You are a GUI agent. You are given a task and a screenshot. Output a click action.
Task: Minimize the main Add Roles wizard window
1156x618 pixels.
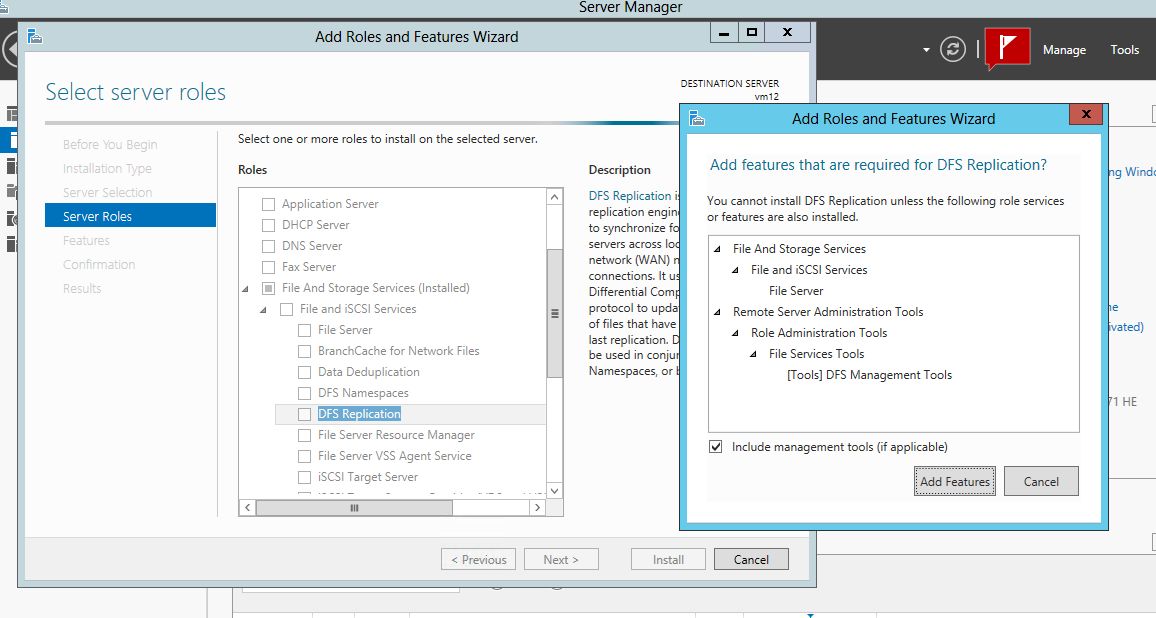[x=724, y=32]
